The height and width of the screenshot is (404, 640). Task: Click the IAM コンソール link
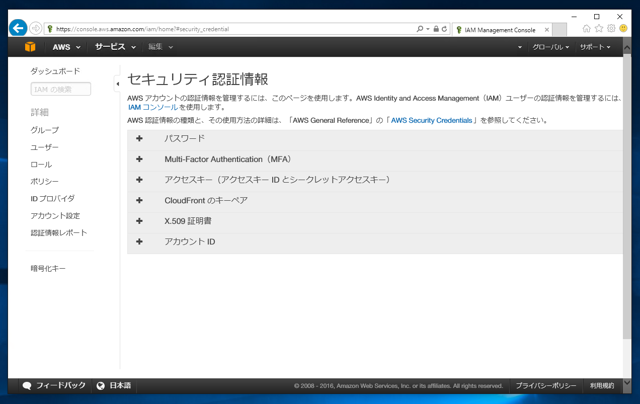pos(153,107)
